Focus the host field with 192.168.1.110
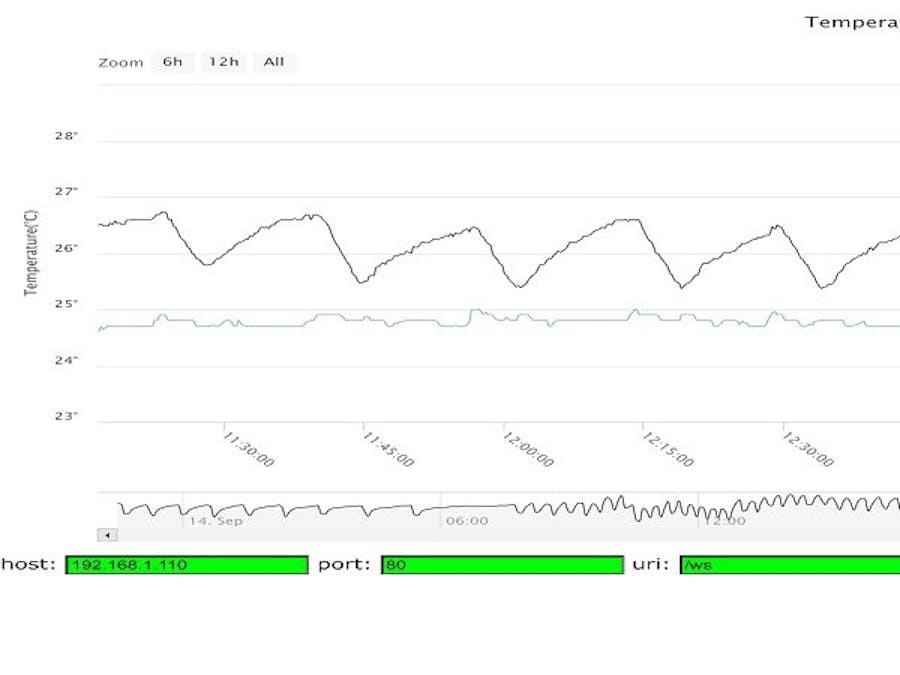 (187, 565)
